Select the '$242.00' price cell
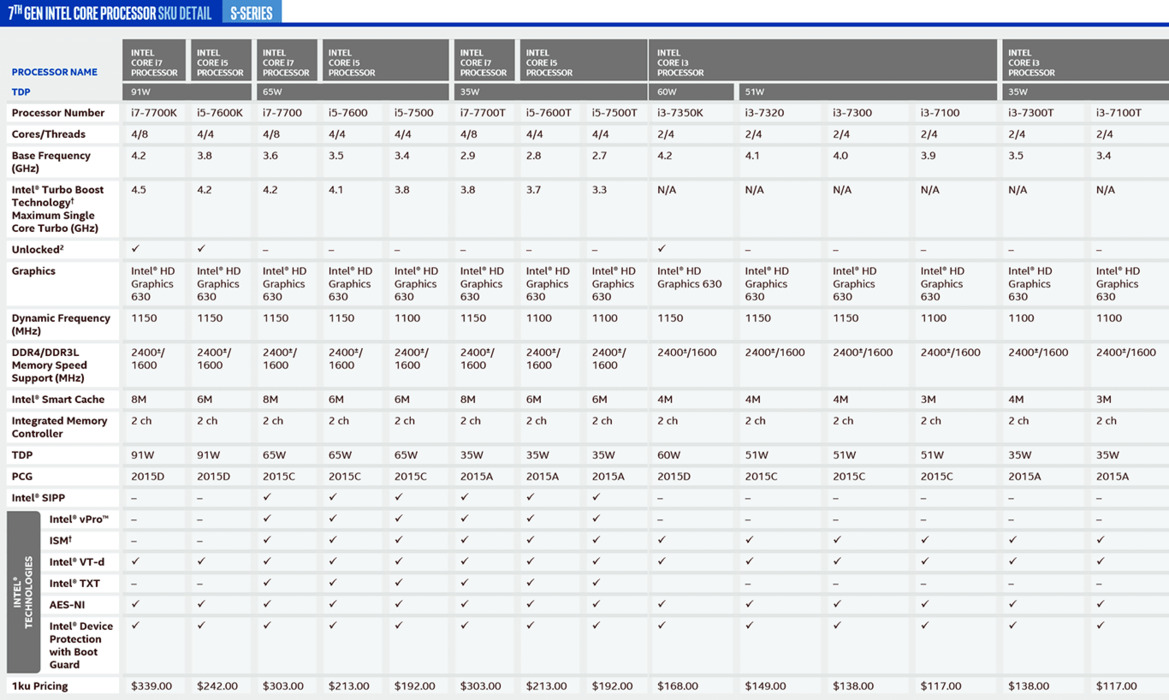The height and width of the screenshot is (700, 1169). coord(217,686)
